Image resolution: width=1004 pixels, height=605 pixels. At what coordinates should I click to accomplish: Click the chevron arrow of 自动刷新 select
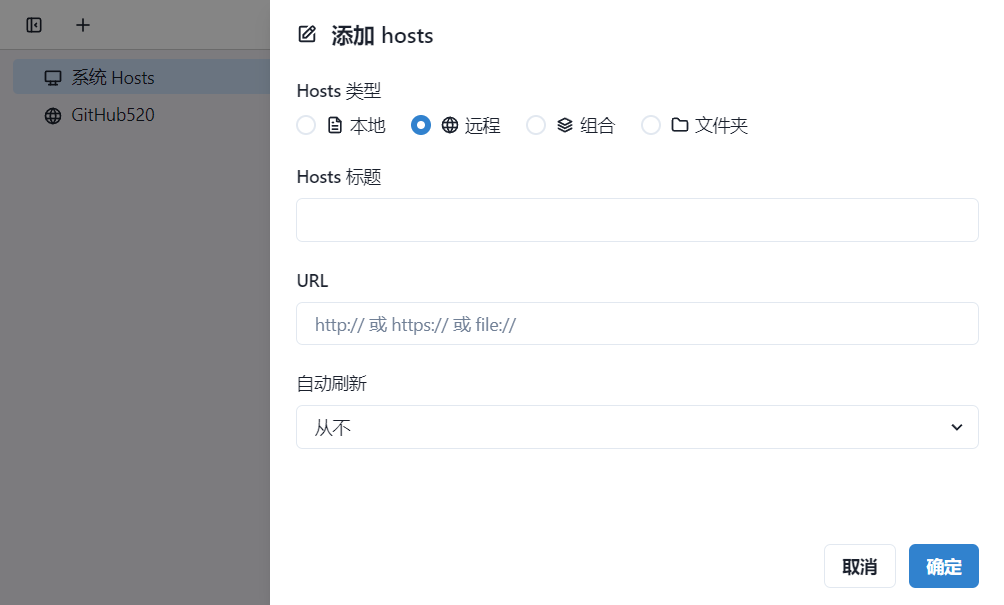coord(957,427)
